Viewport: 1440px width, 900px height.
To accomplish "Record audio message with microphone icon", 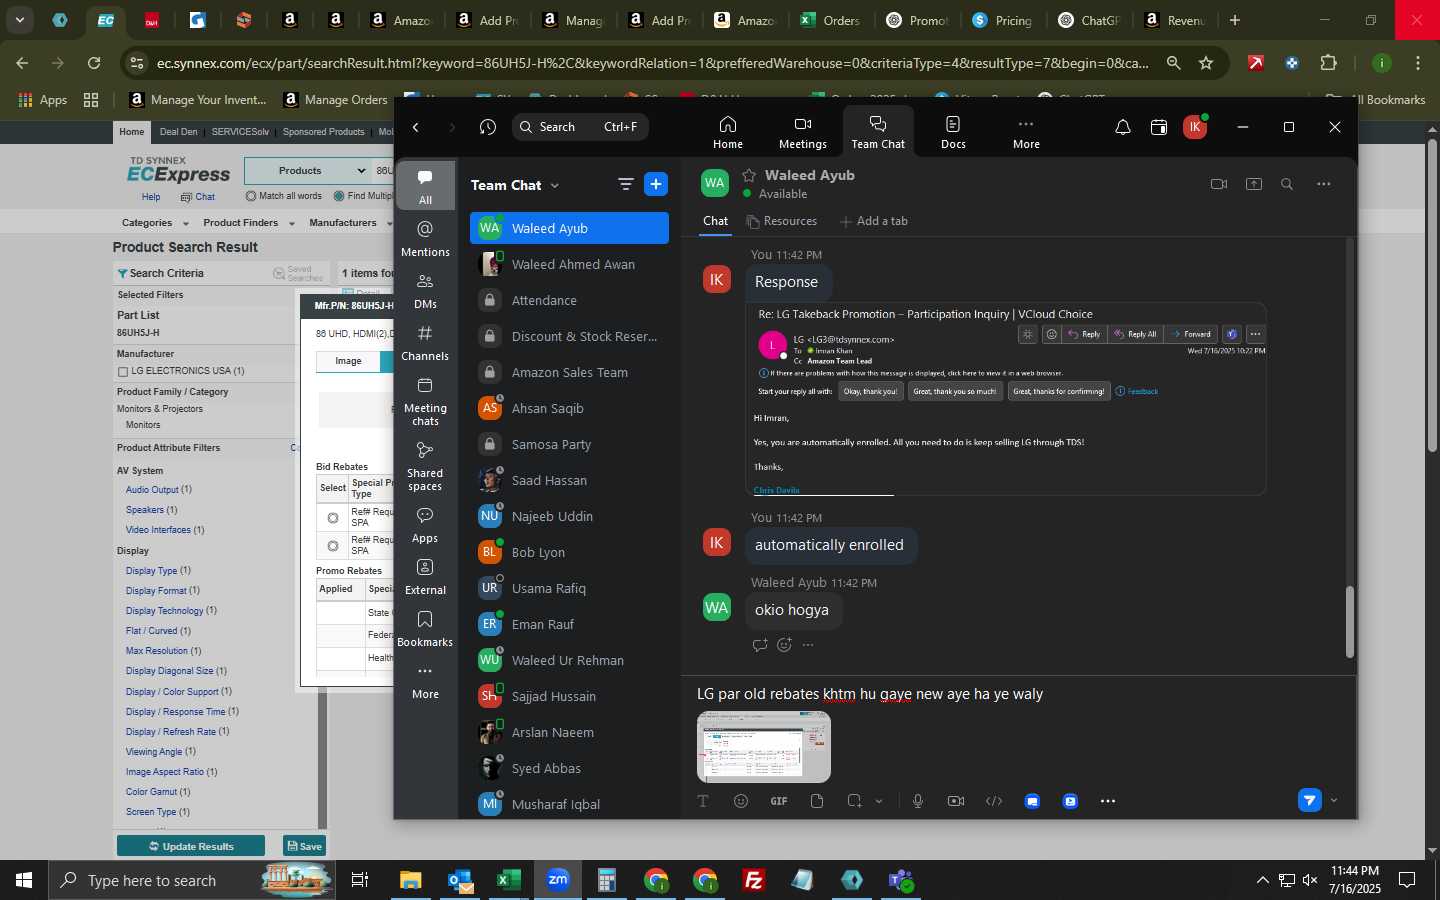I will click(x=917, y=801).
